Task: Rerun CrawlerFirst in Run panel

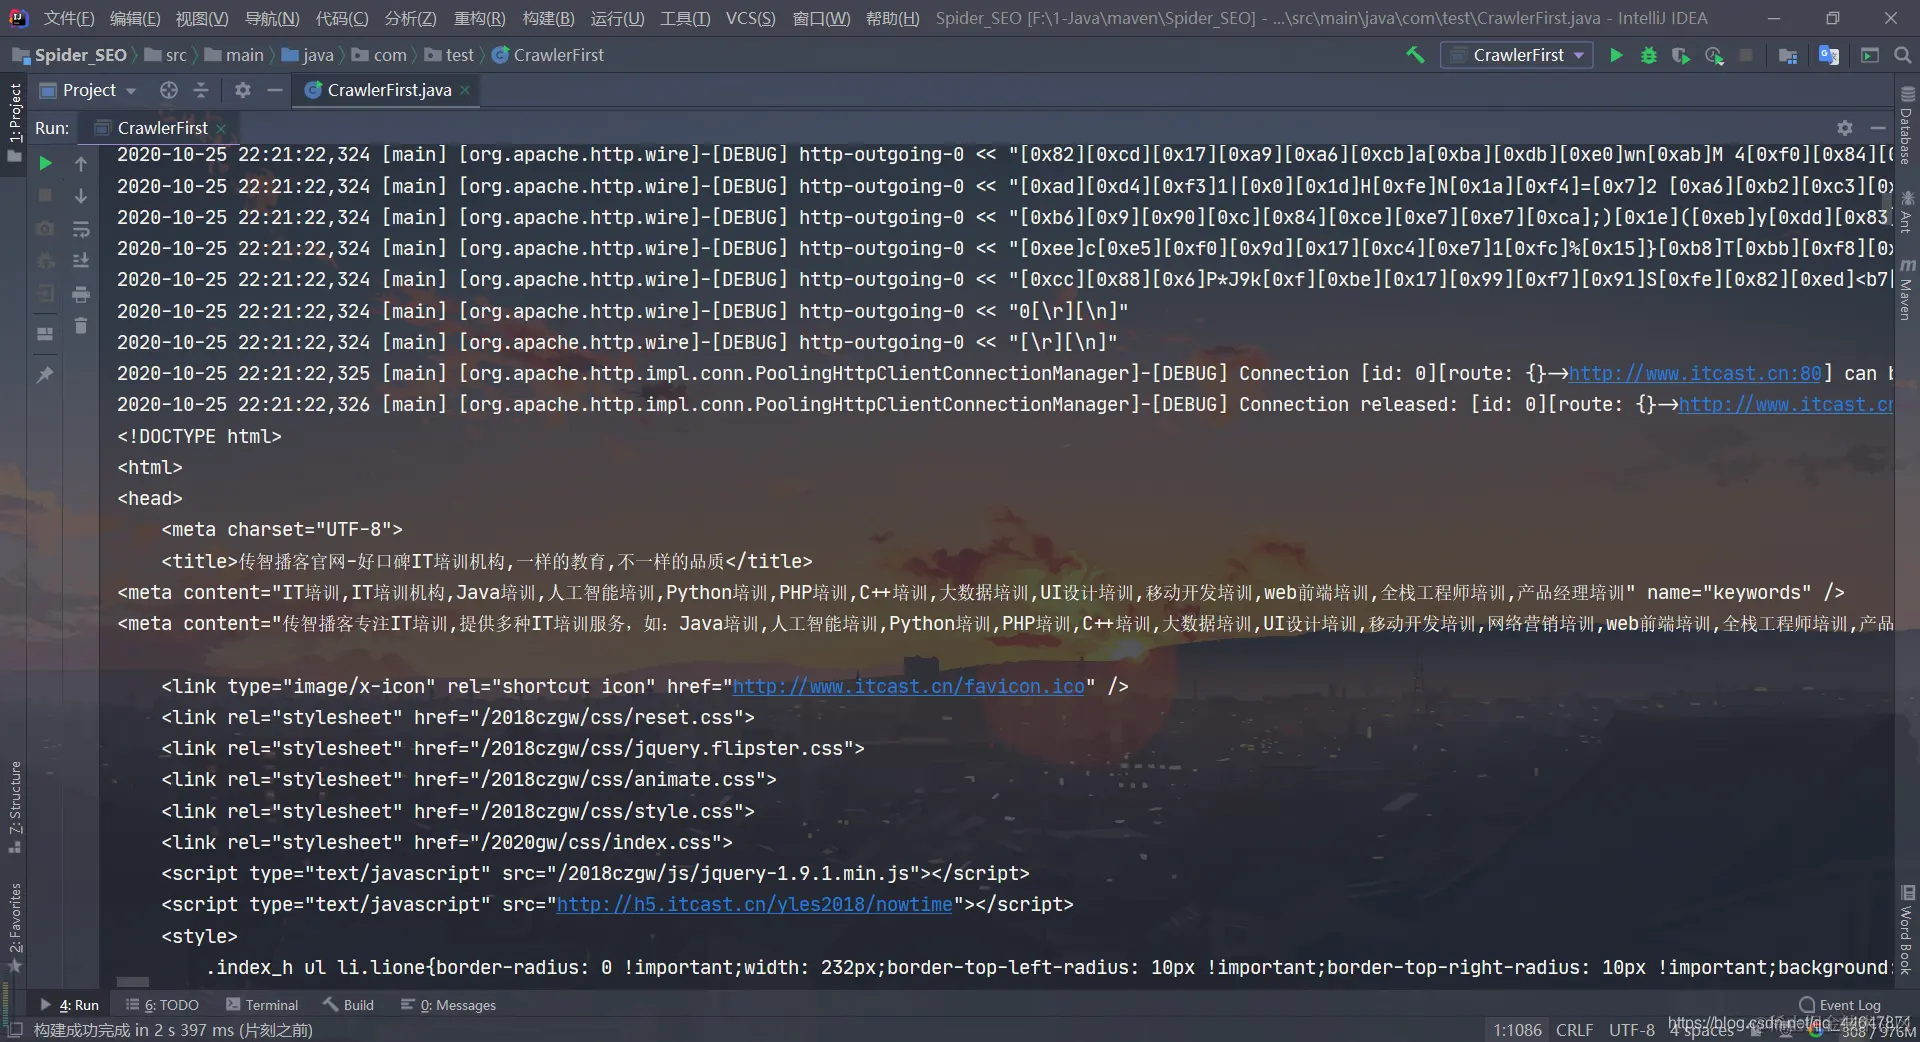Action: click(45, 163)
